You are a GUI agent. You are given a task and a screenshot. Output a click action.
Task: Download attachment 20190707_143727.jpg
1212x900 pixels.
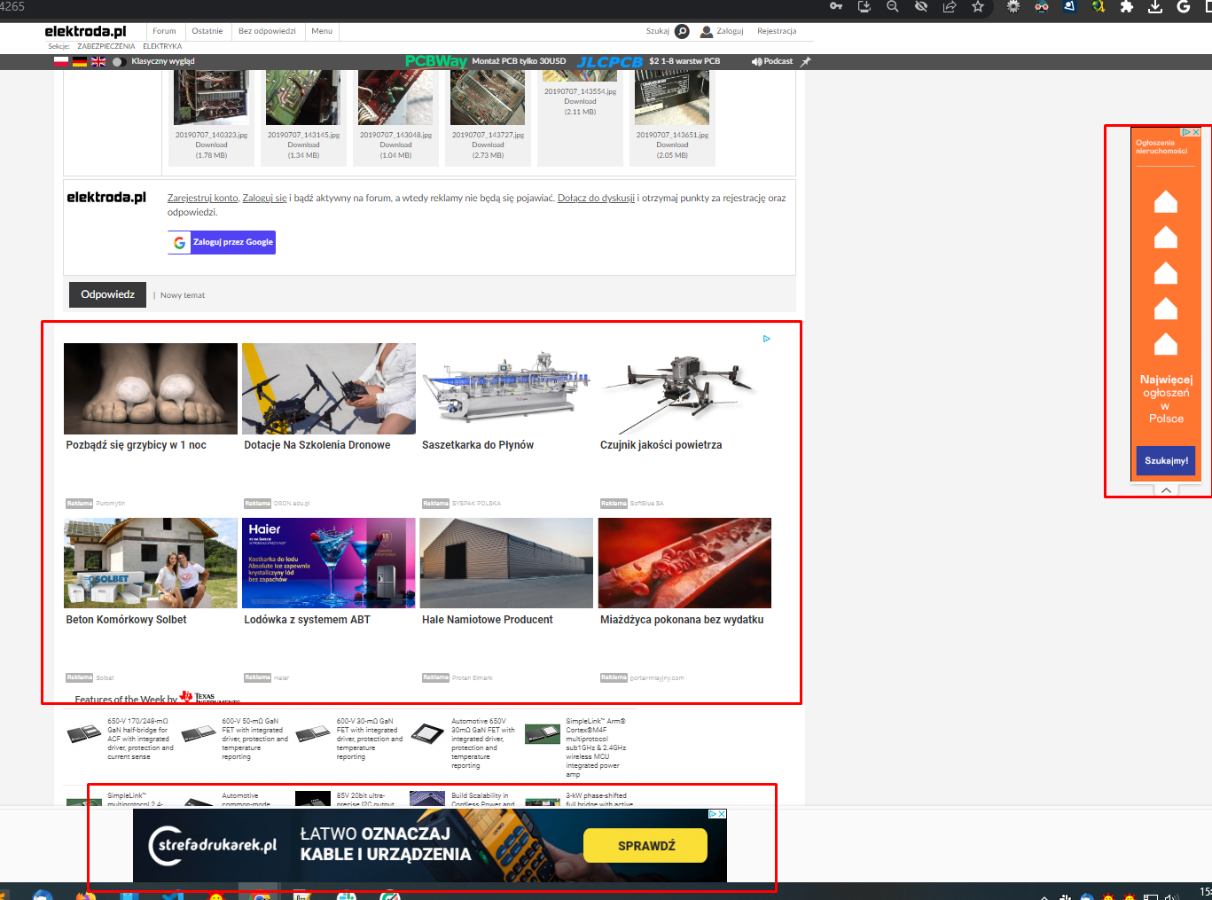488,145
